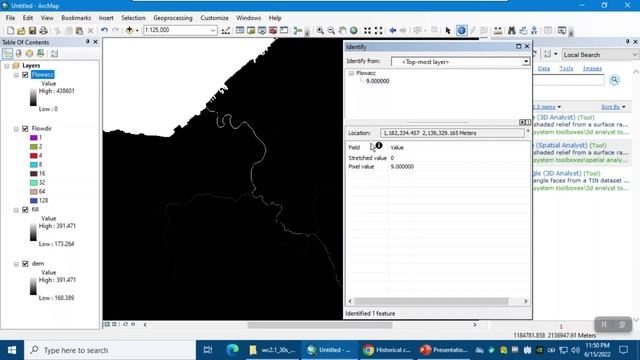The image size is (640, 360).
Task: Select the Select Elements arrow tool
Action: pyautogui.click(x=448, y=31)
